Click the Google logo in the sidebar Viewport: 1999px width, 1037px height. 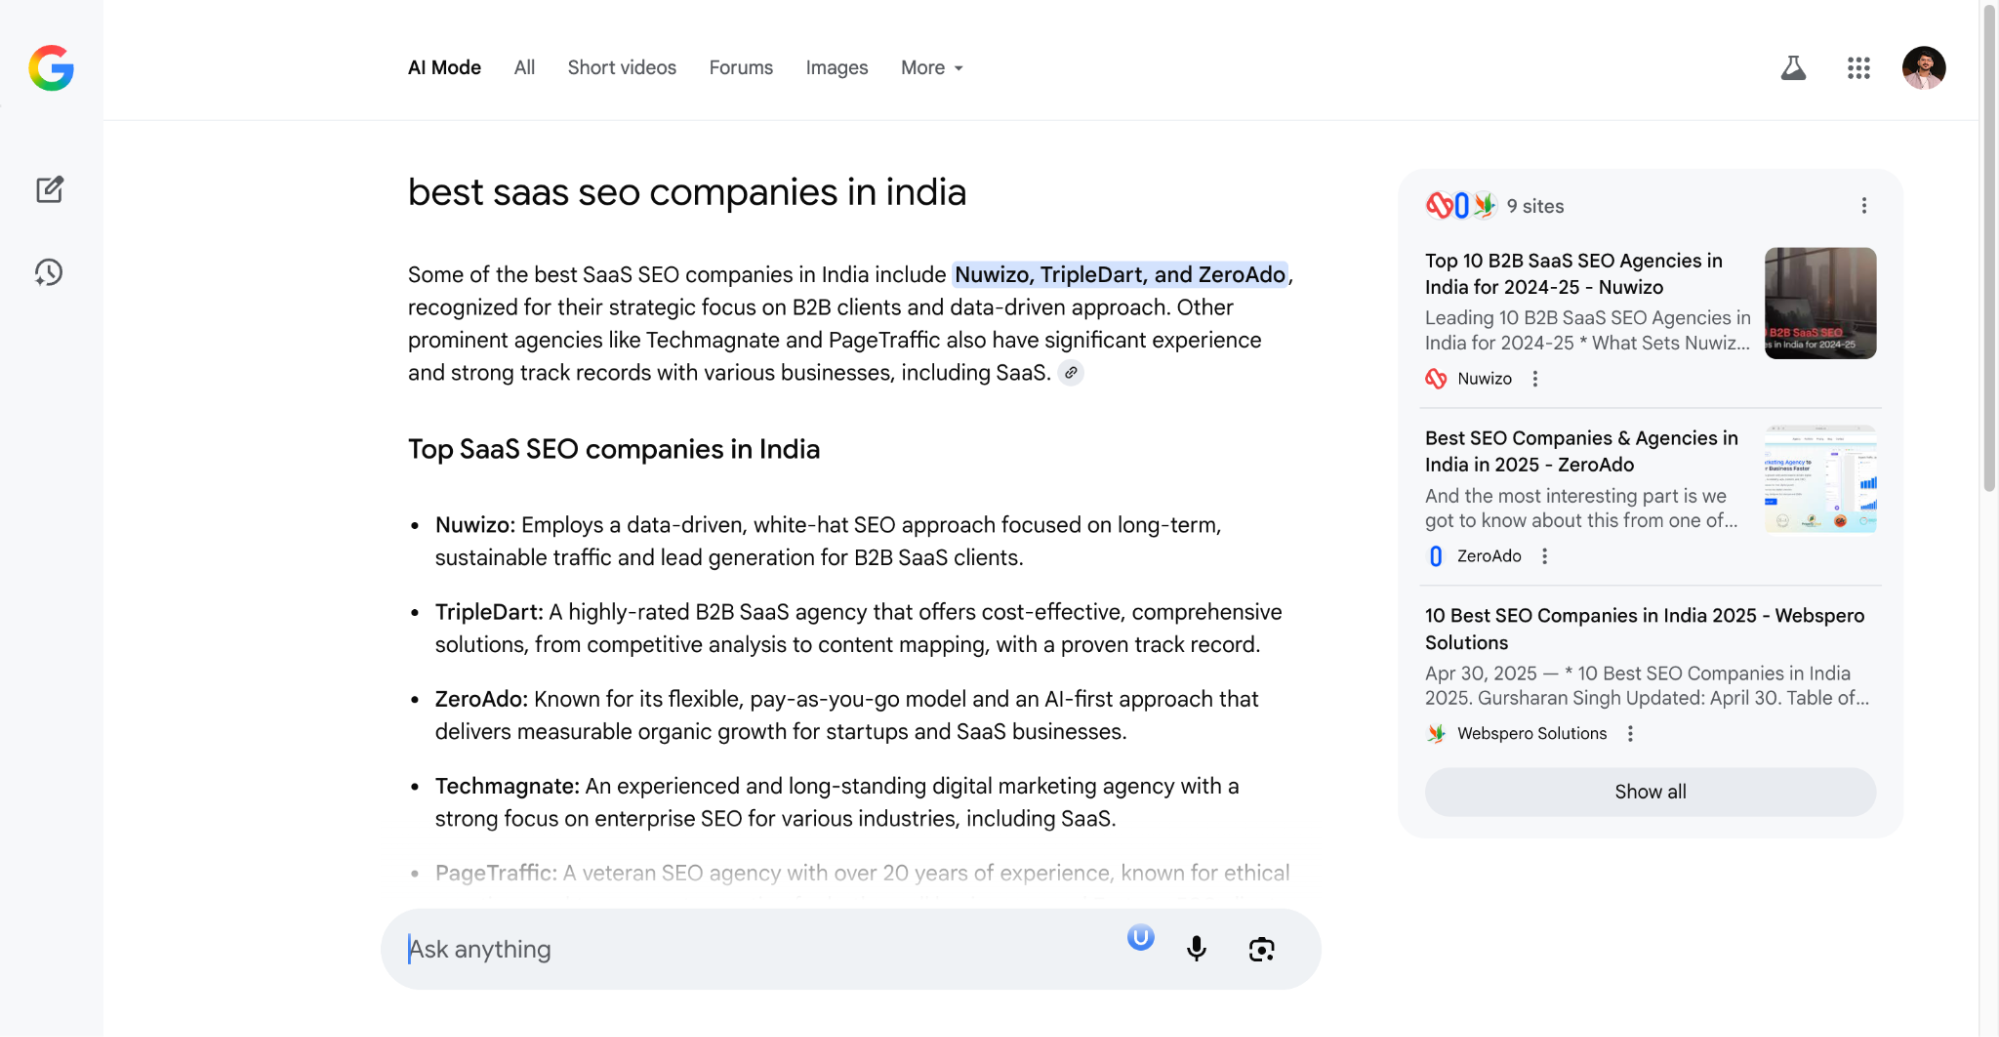click(51, 69)
